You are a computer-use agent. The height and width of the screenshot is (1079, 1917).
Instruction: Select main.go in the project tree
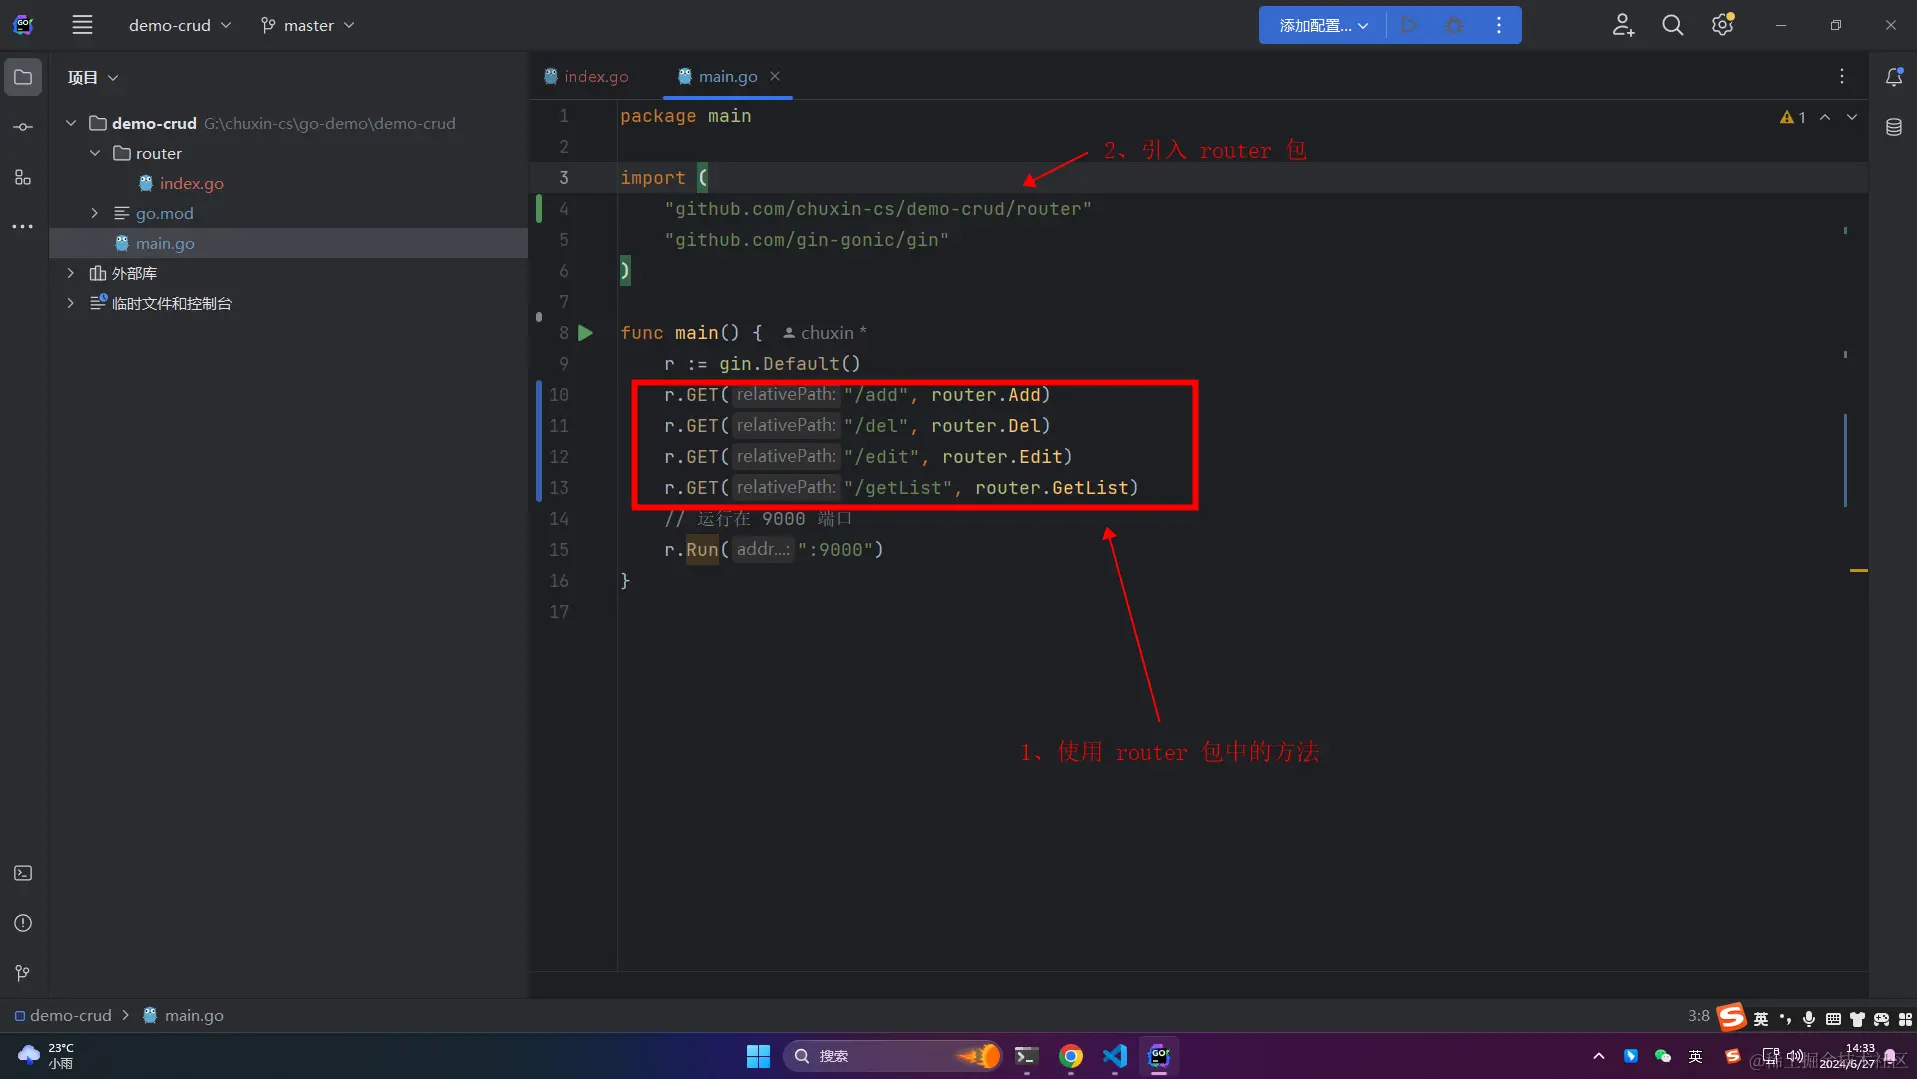coord(165,243)
